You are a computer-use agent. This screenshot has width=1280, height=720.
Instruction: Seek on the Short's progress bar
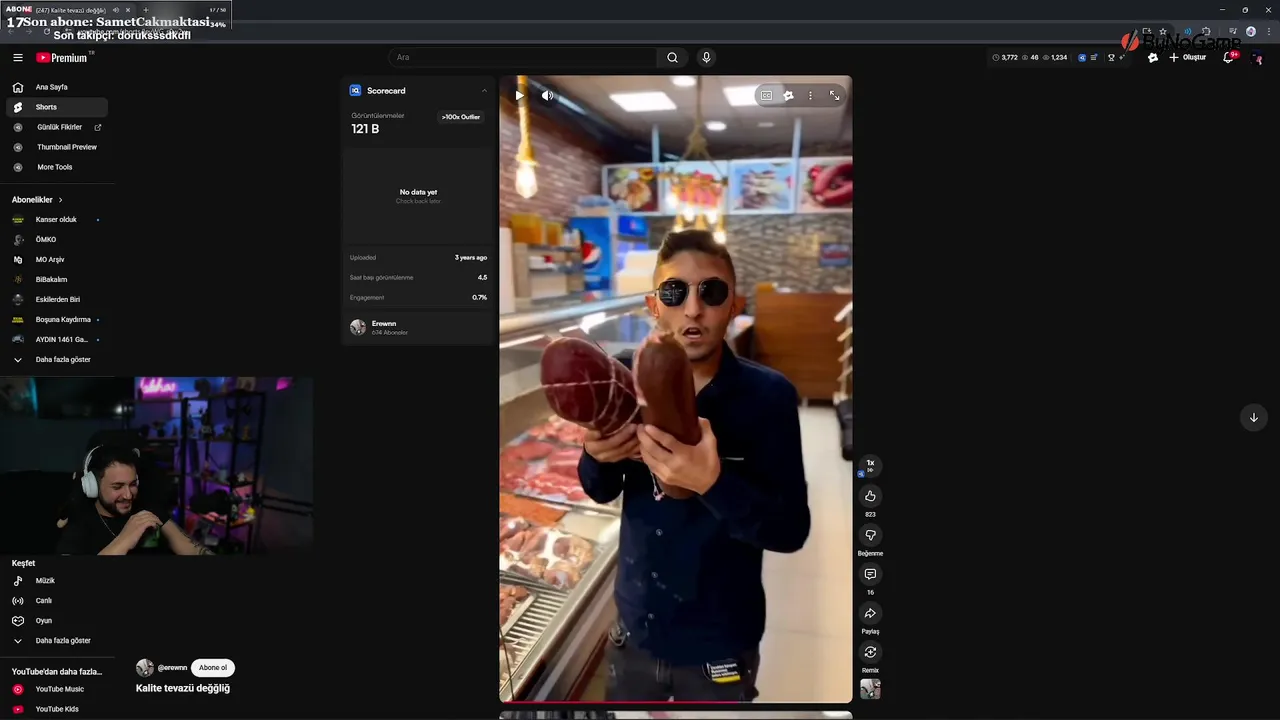coord(676,702)
